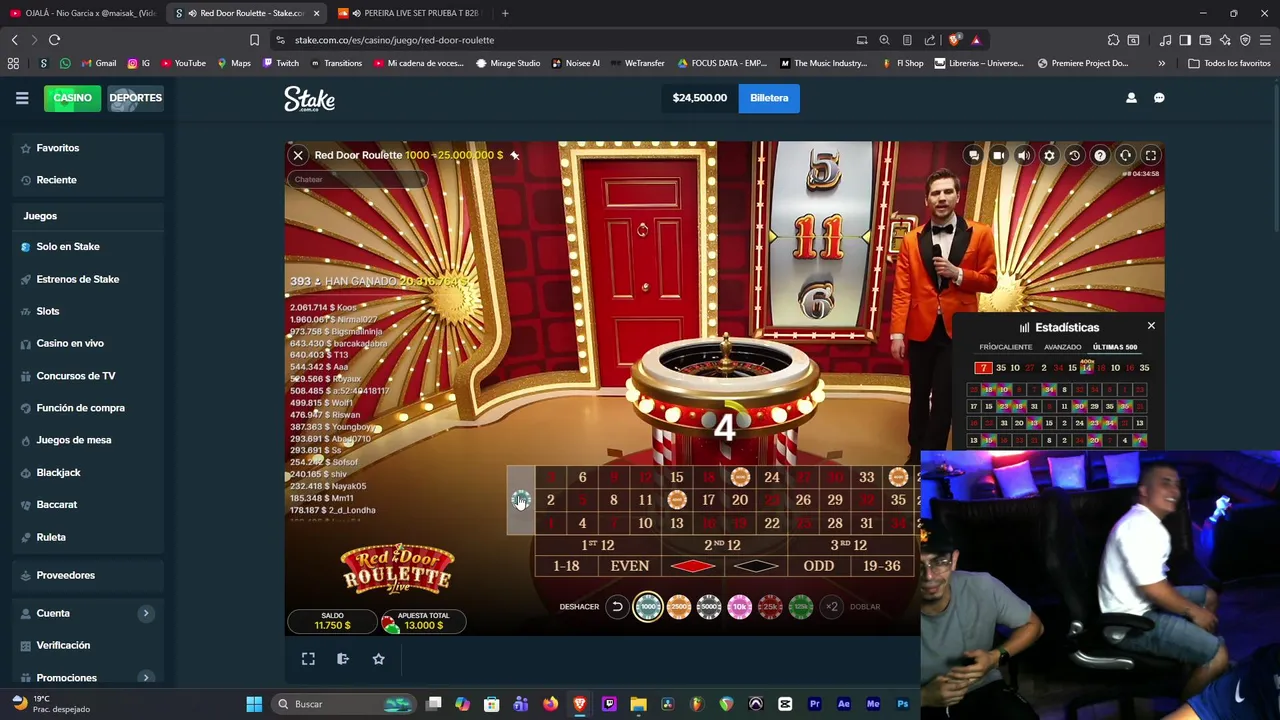Place a bet on number 17
1280x720 pixels.
pyautogui.click(x=708, y=500)
